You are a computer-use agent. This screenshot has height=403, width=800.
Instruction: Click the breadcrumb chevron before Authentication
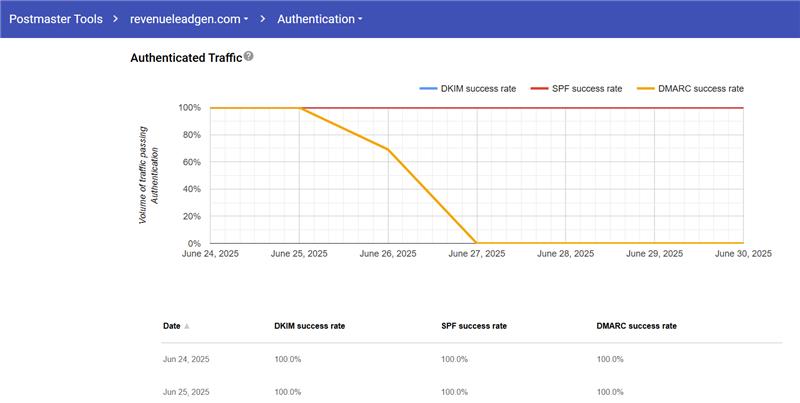click(263, 19)
